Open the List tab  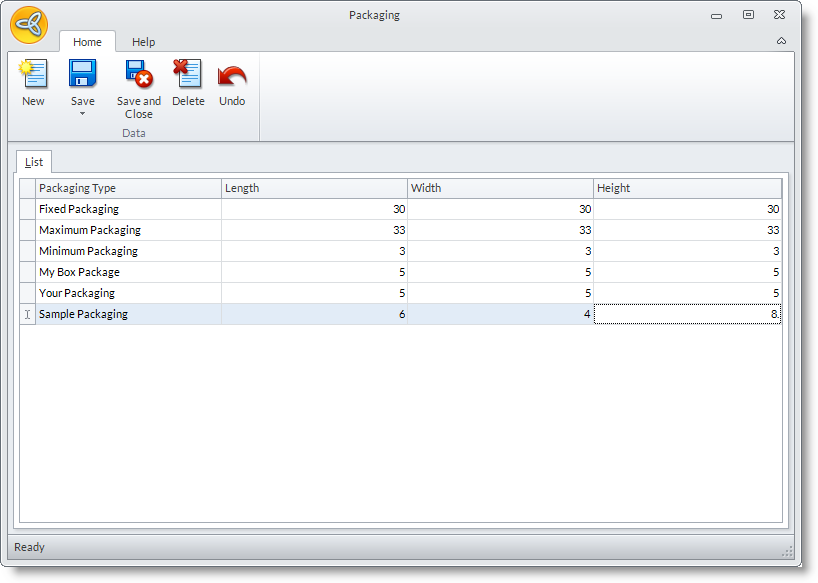tap(34, 162)
